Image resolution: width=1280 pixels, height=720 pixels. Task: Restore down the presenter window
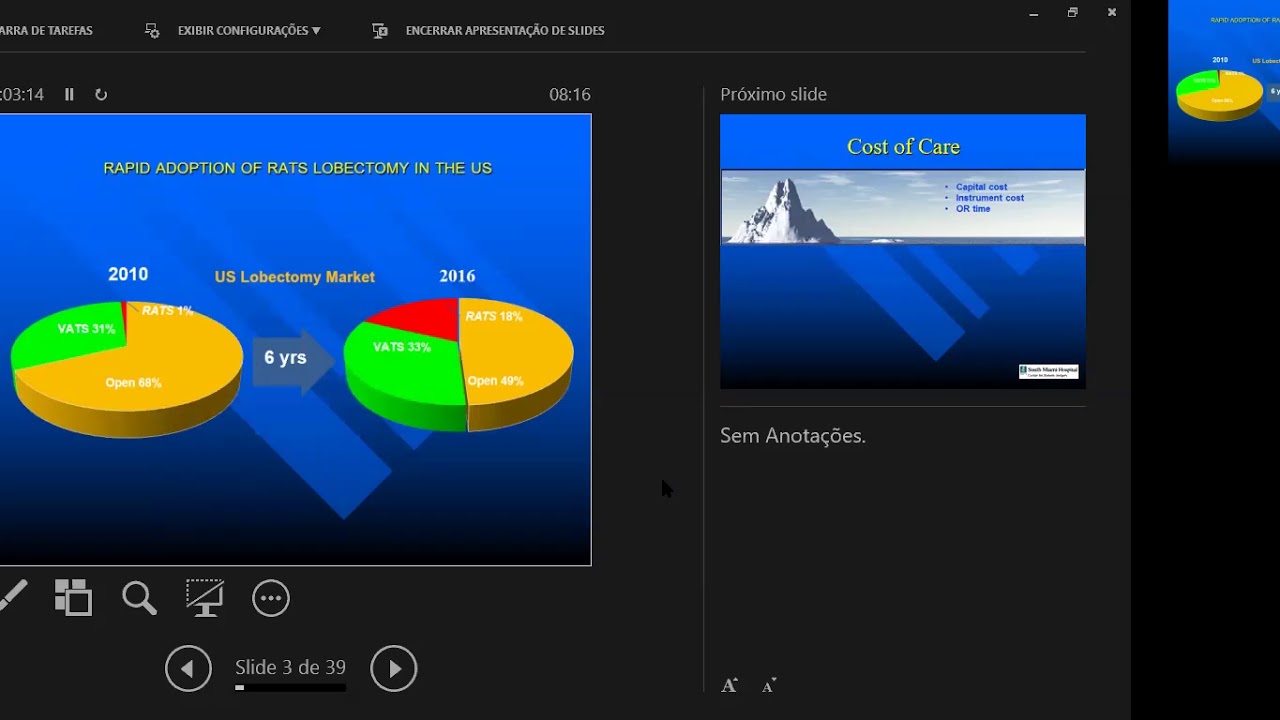pyautogui.click(x=1072, y=13)
